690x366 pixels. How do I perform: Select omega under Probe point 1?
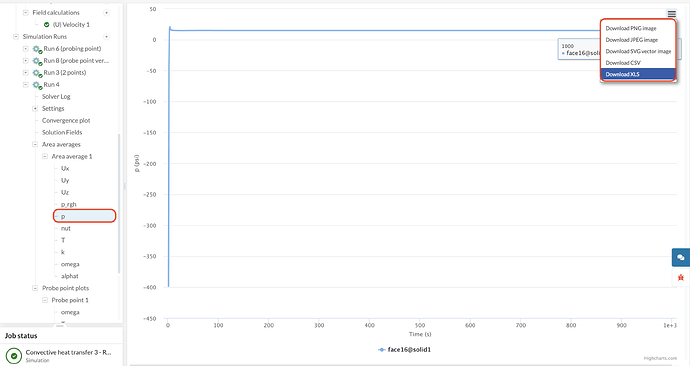tap(70, 312)
